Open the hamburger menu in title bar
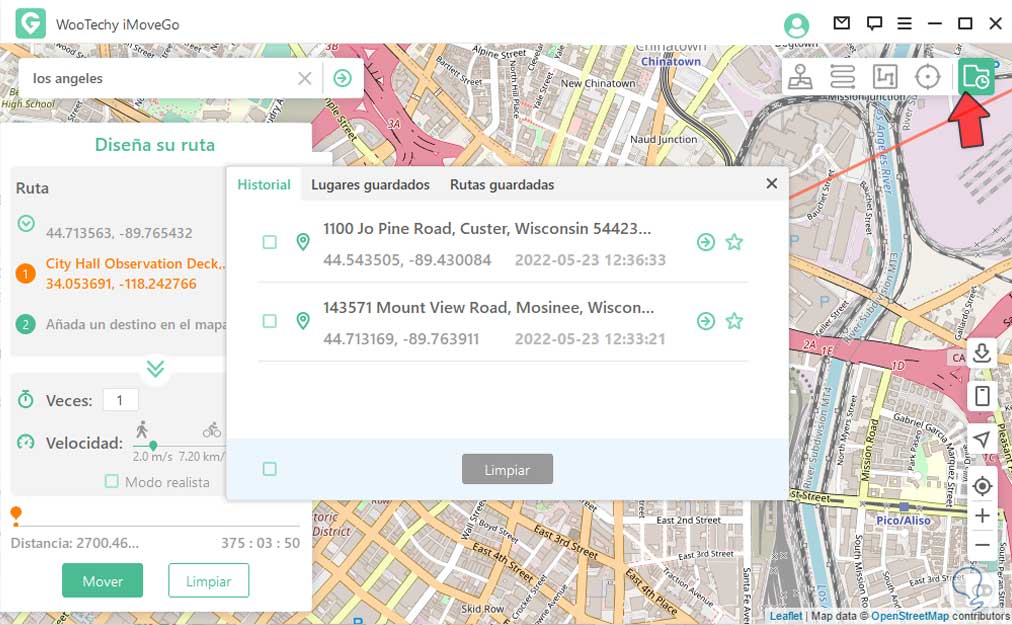 [x=904, y=24]
